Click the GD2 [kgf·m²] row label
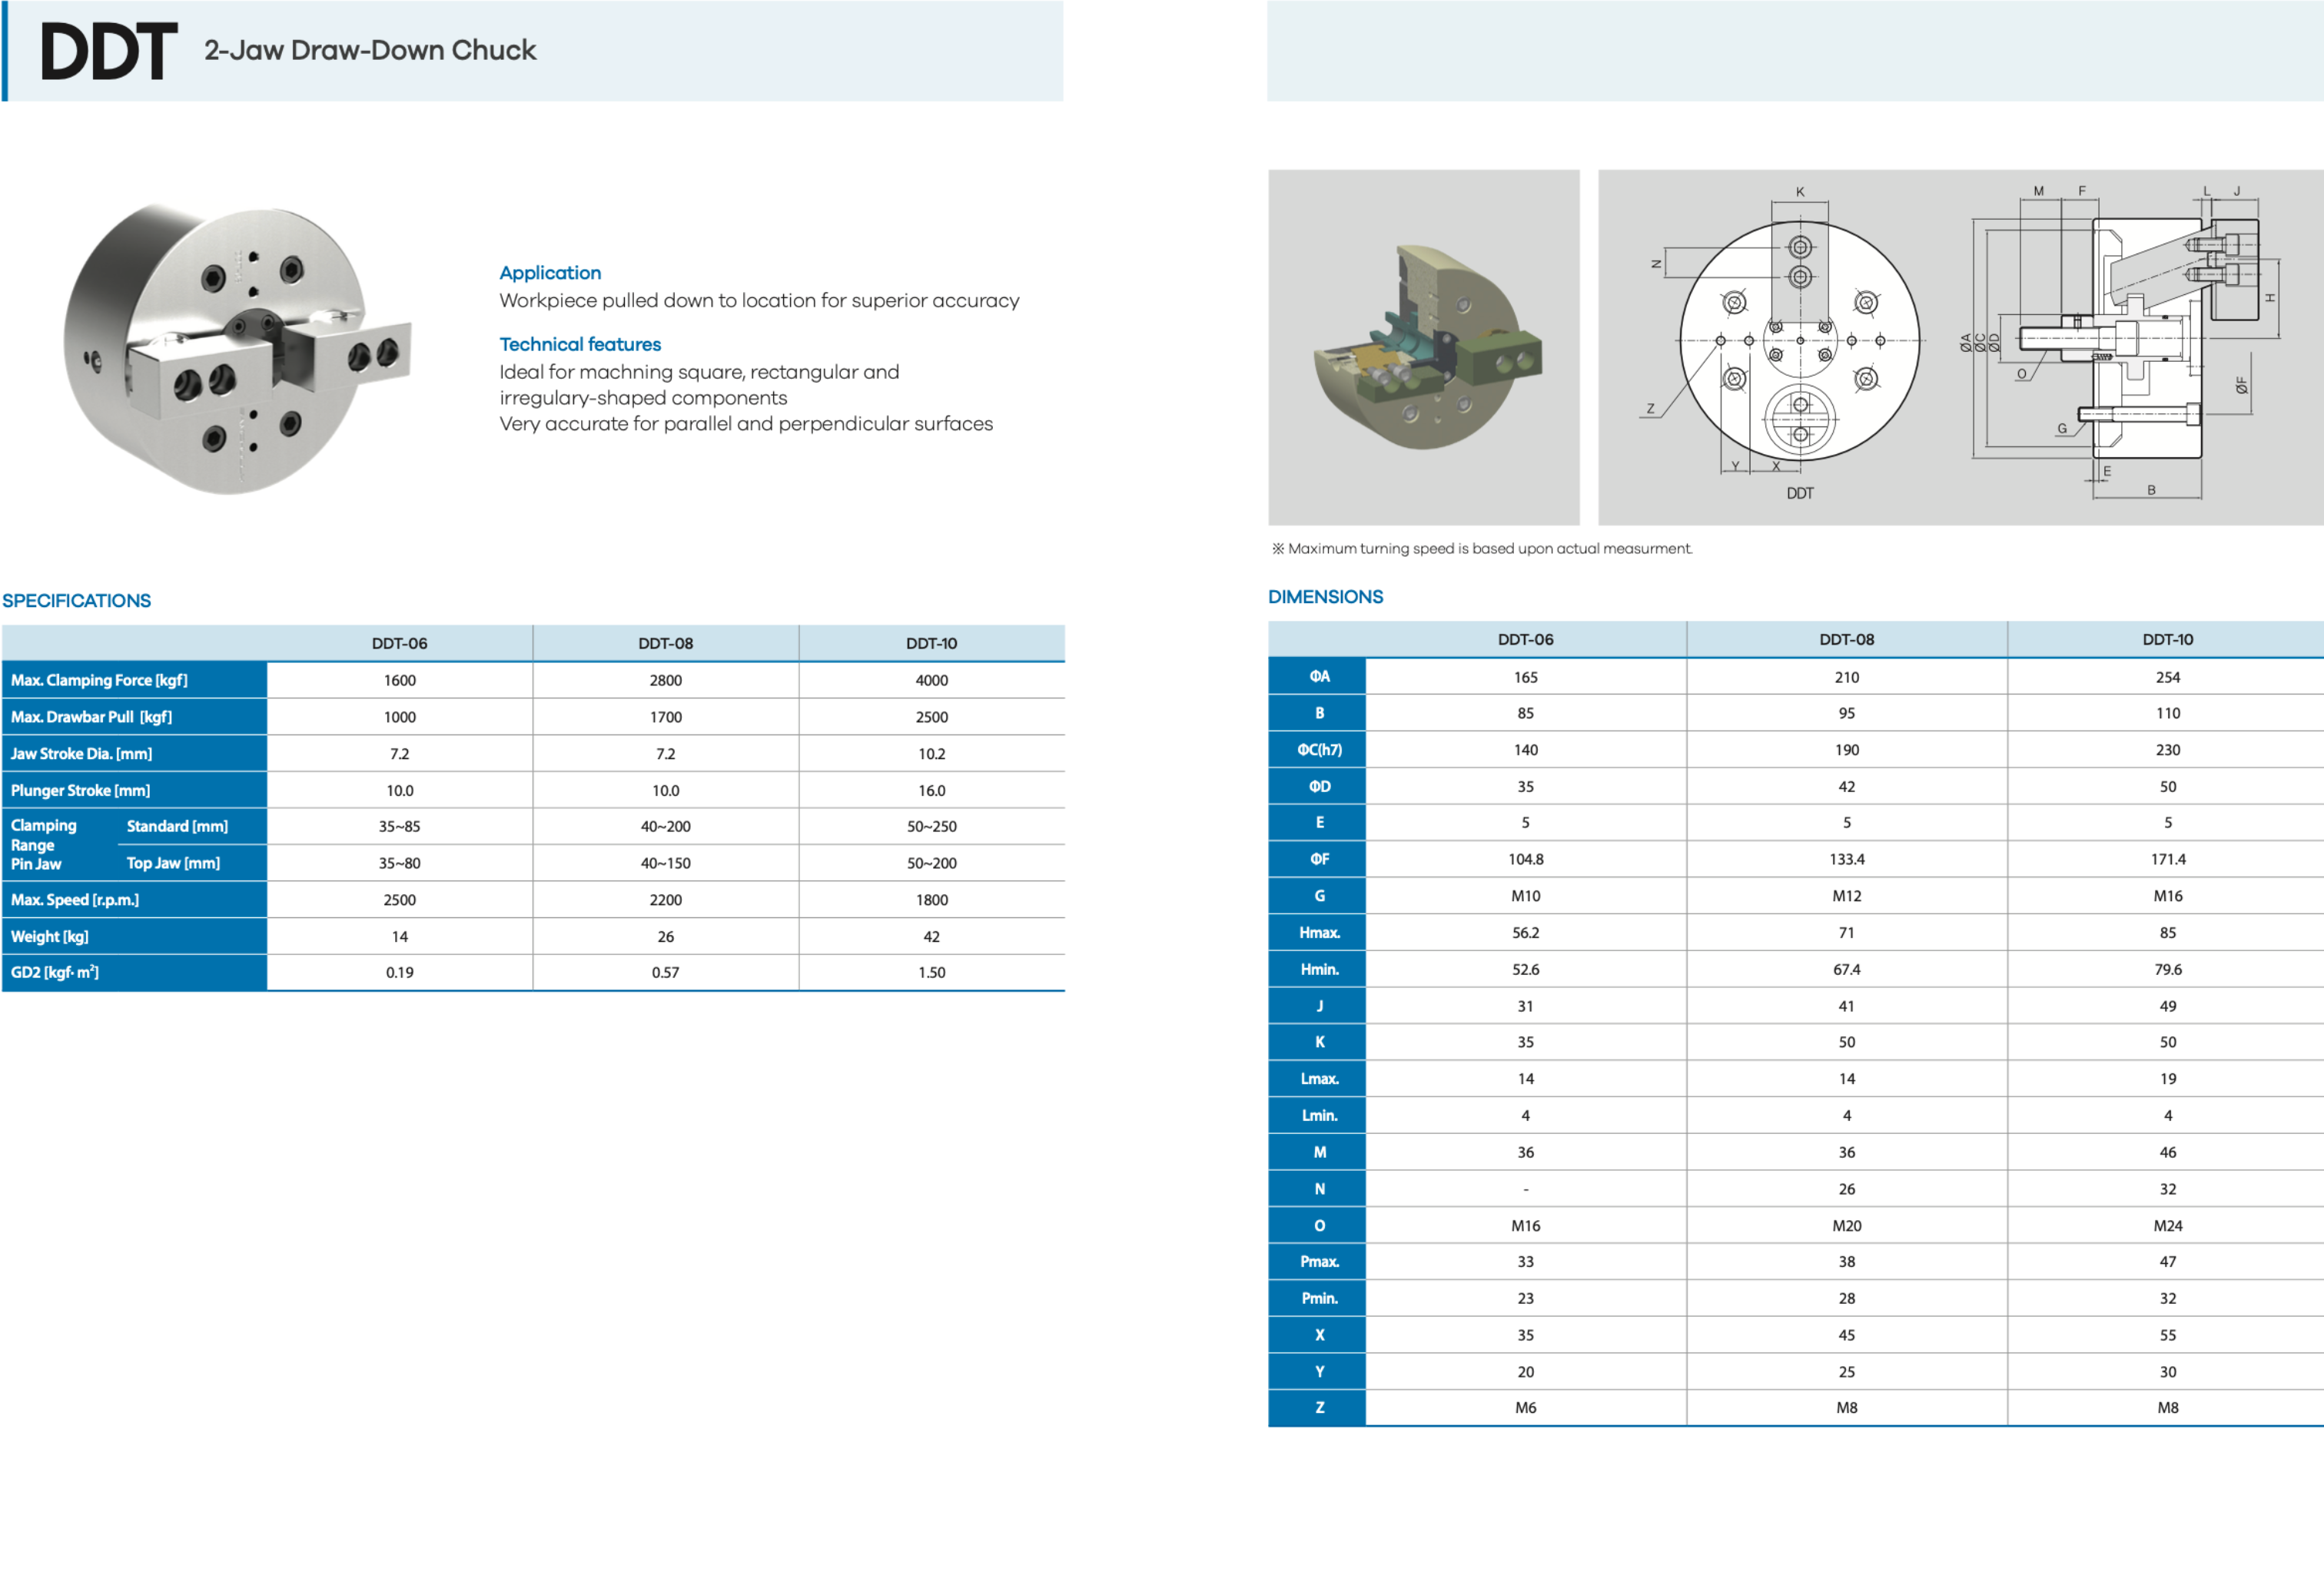Screen dimensions: 2324x1575 click(55, 973)
